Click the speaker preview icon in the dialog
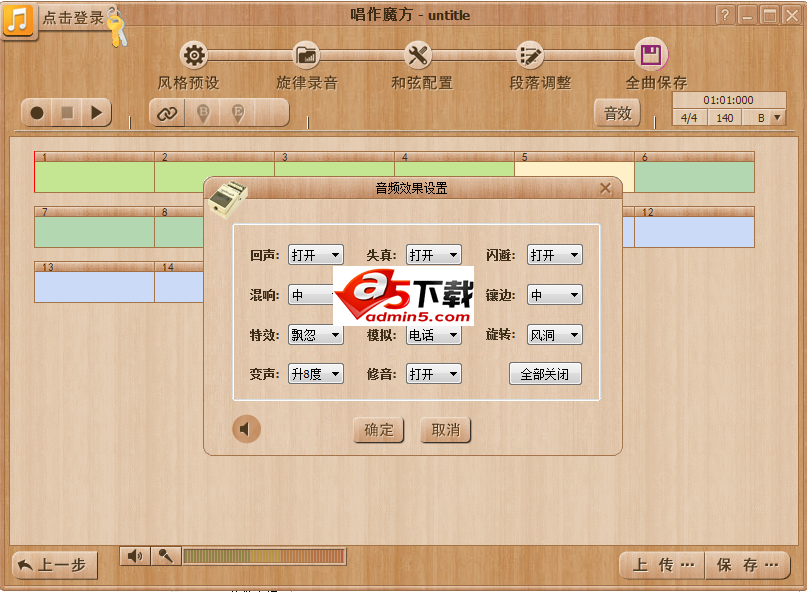 pos(246,428)
